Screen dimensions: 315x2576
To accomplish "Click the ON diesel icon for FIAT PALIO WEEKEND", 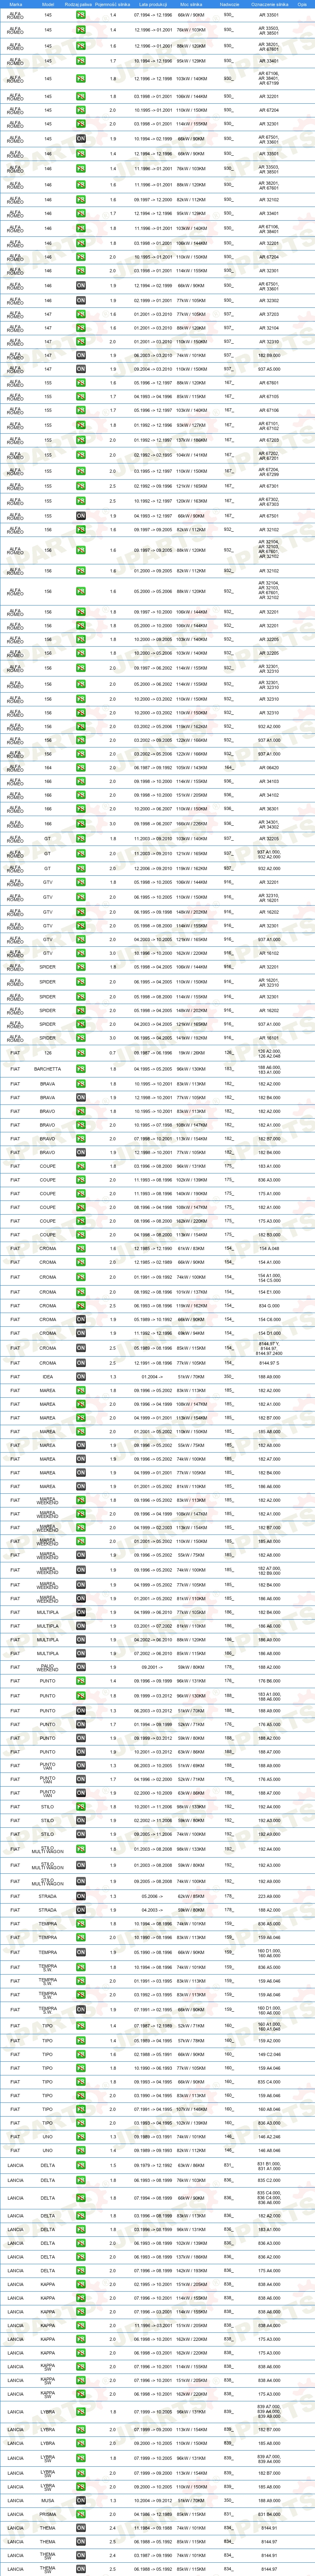I will (81, 1667).
